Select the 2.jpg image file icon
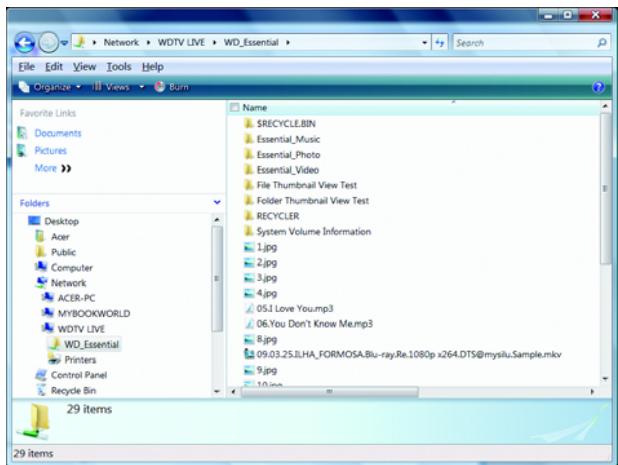The width and height of the screenshot is (618, 465). tap(249, 262)
